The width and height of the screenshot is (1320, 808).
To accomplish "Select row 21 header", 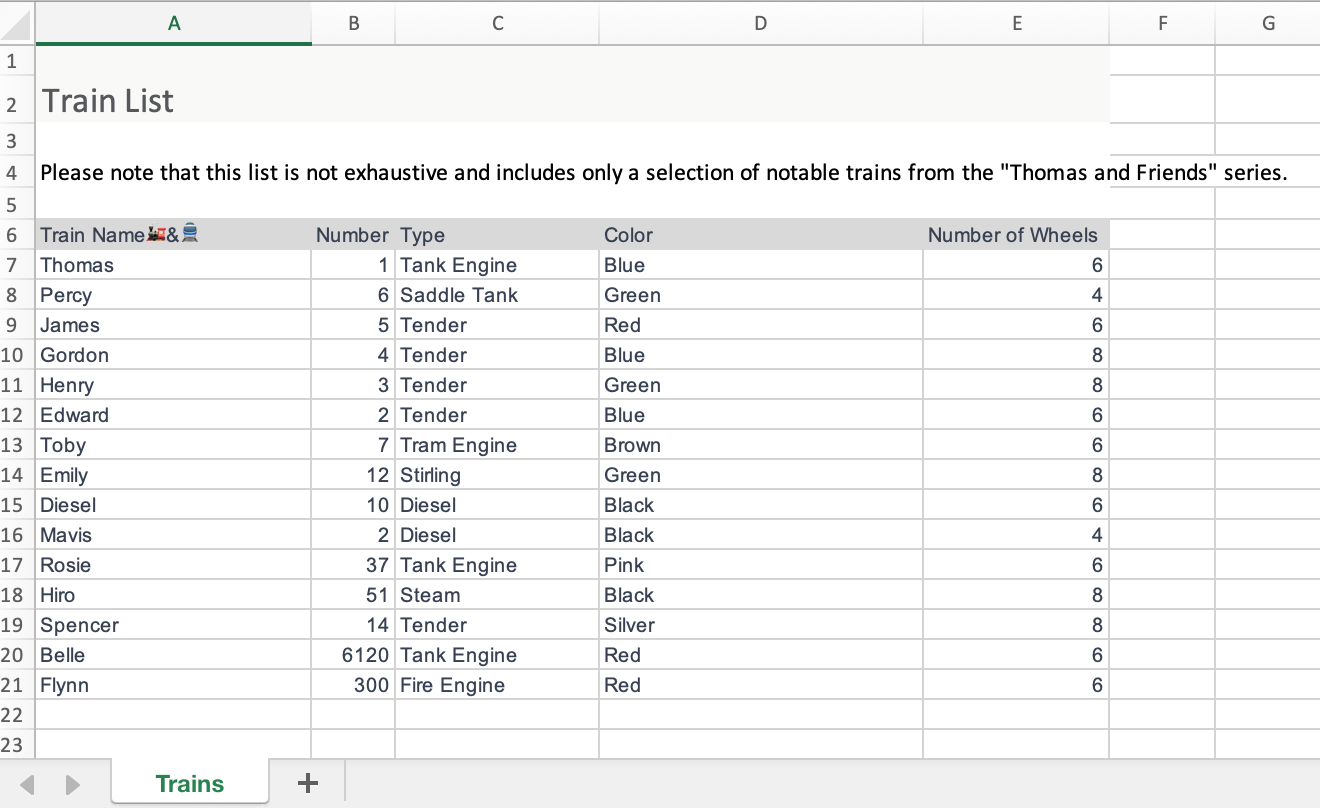I will [13, 685].
